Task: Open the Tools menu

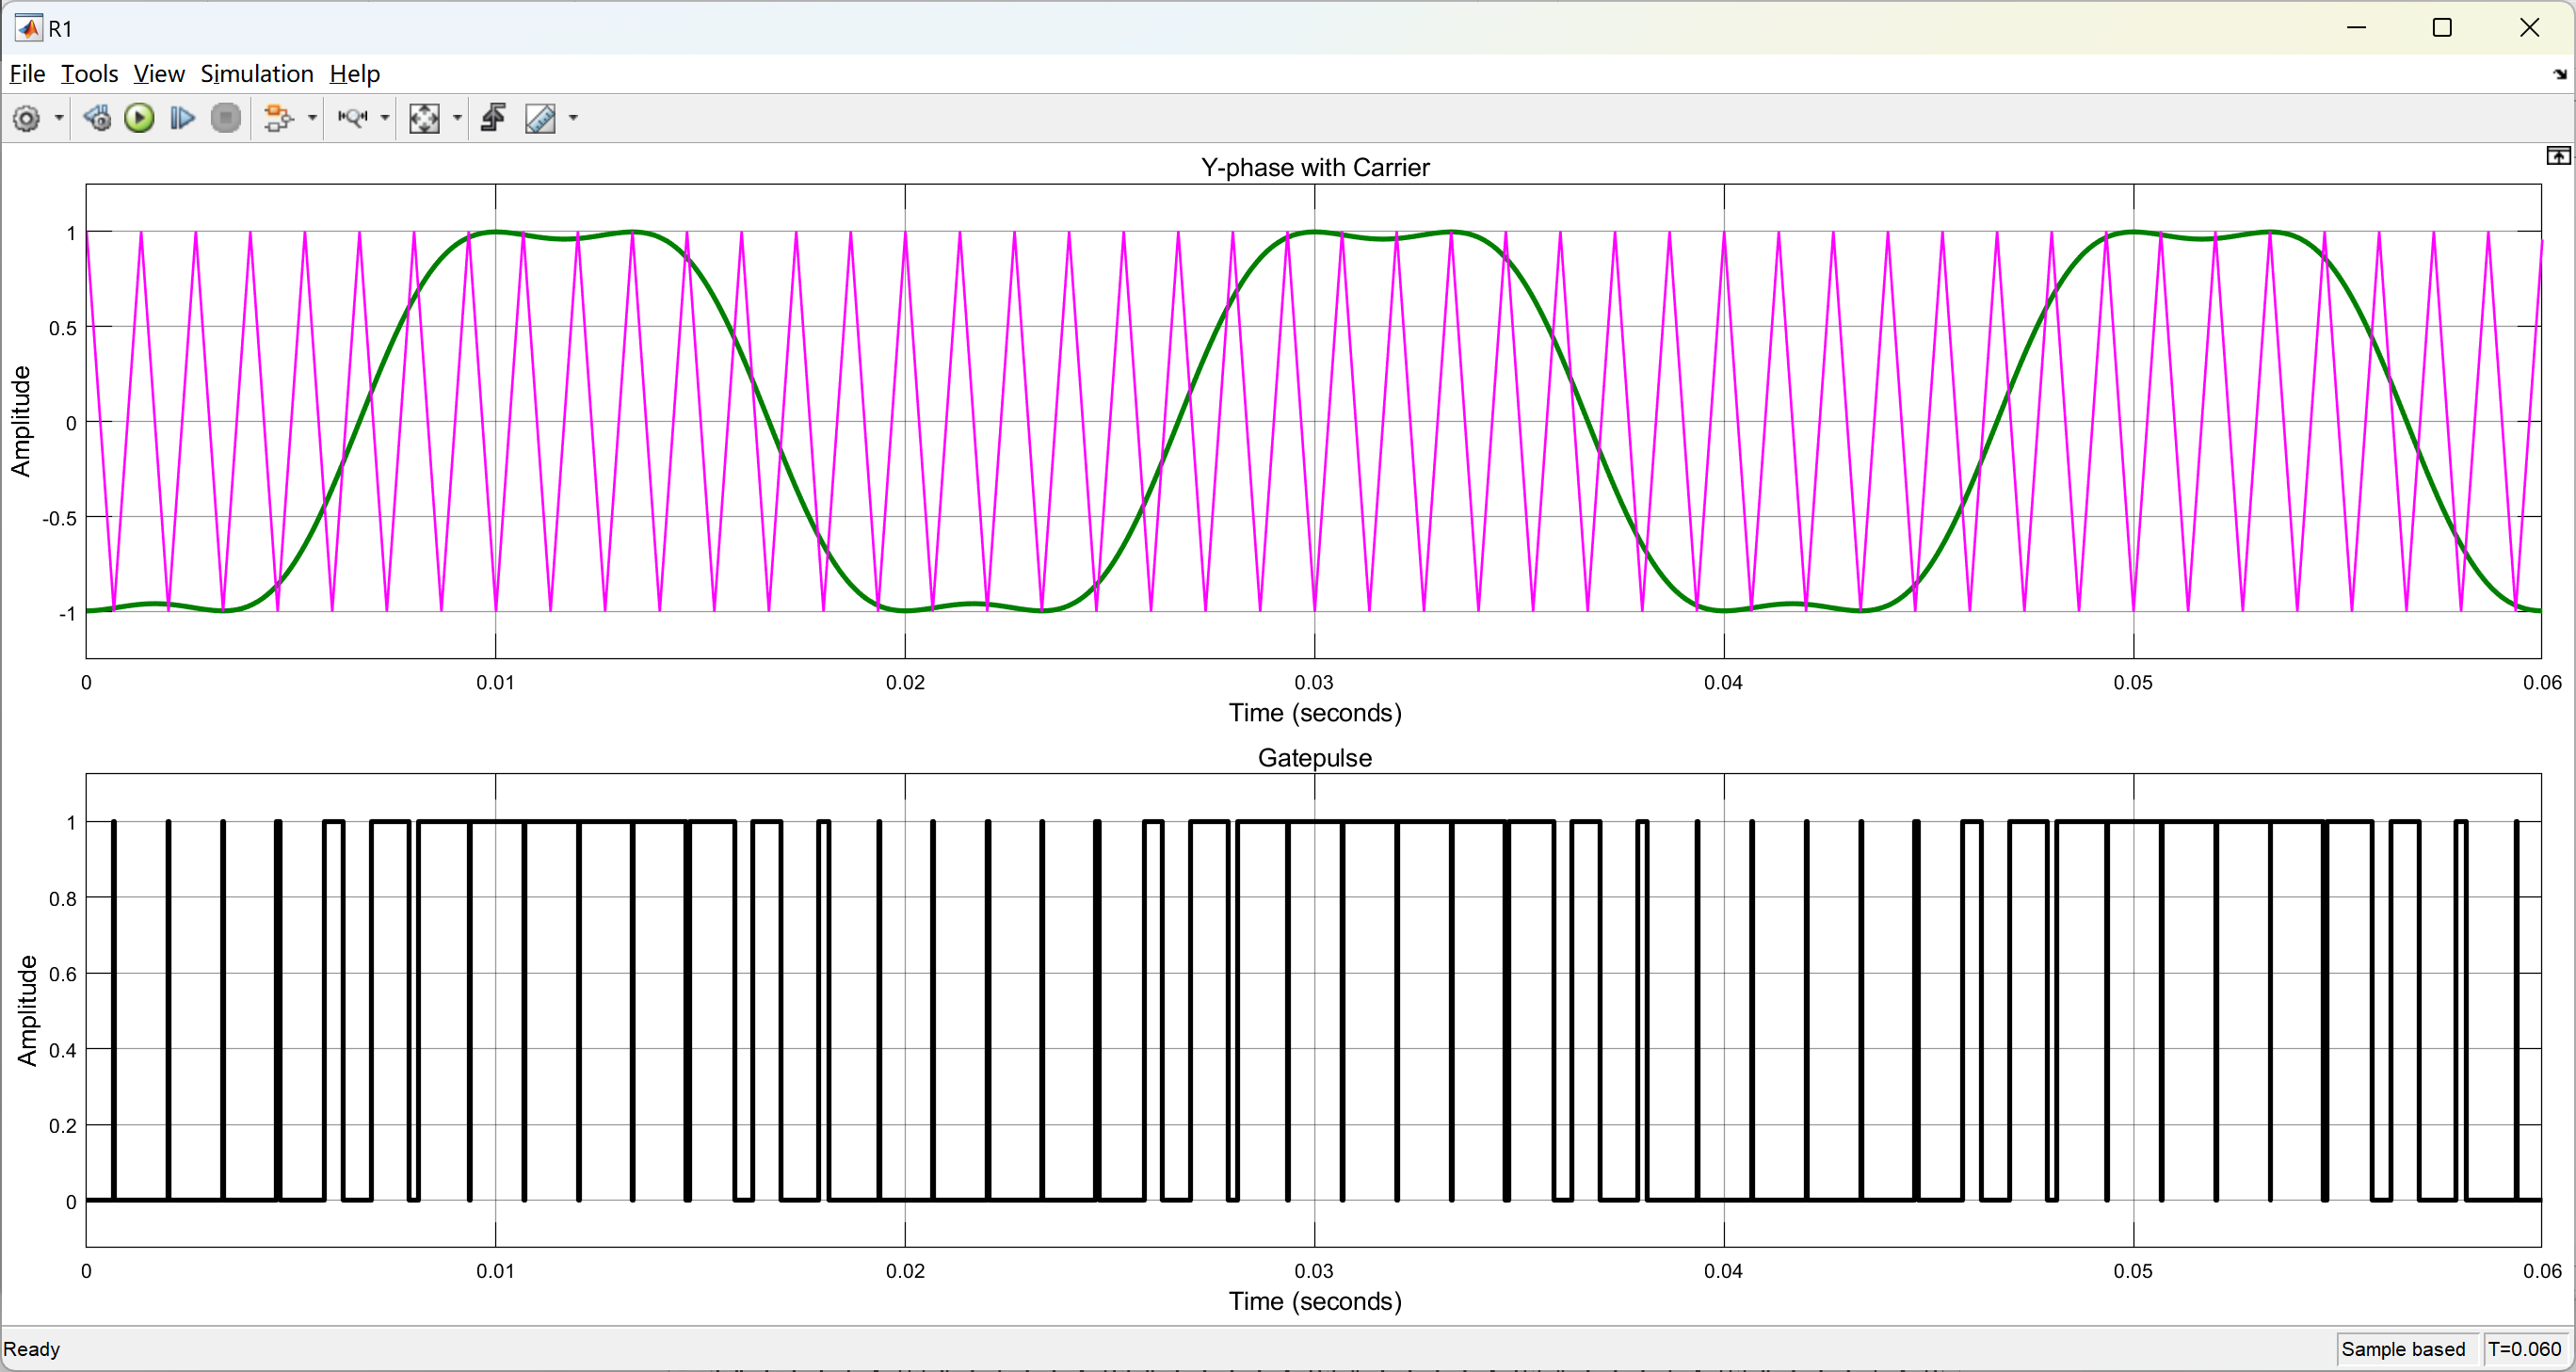Action: (89, 74)
